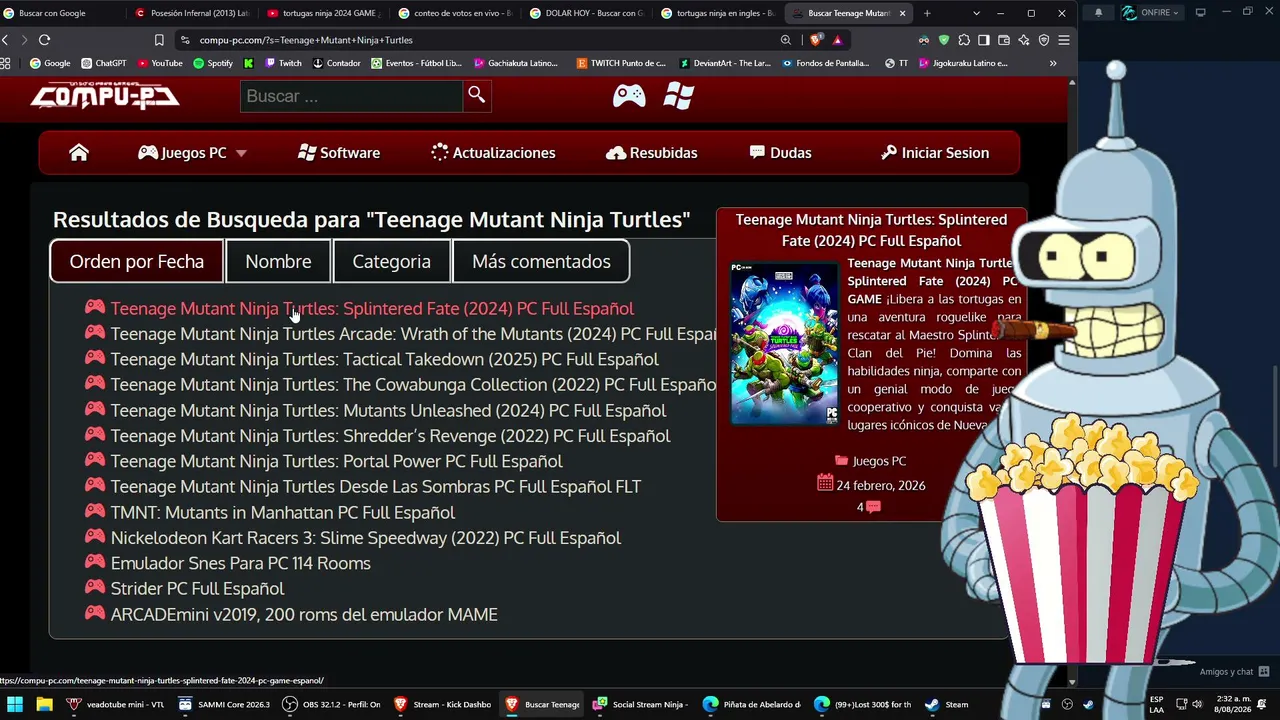Open Emulador Snes Para PC 114 Rooms
This screenshot has width=1280, height=720.
point(240,563)
